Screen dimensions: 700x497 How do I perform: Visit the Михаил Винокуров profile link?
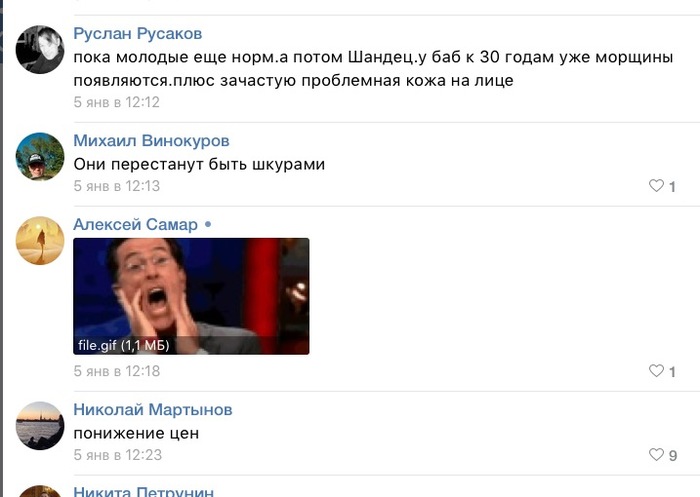(x=151, y=141)
